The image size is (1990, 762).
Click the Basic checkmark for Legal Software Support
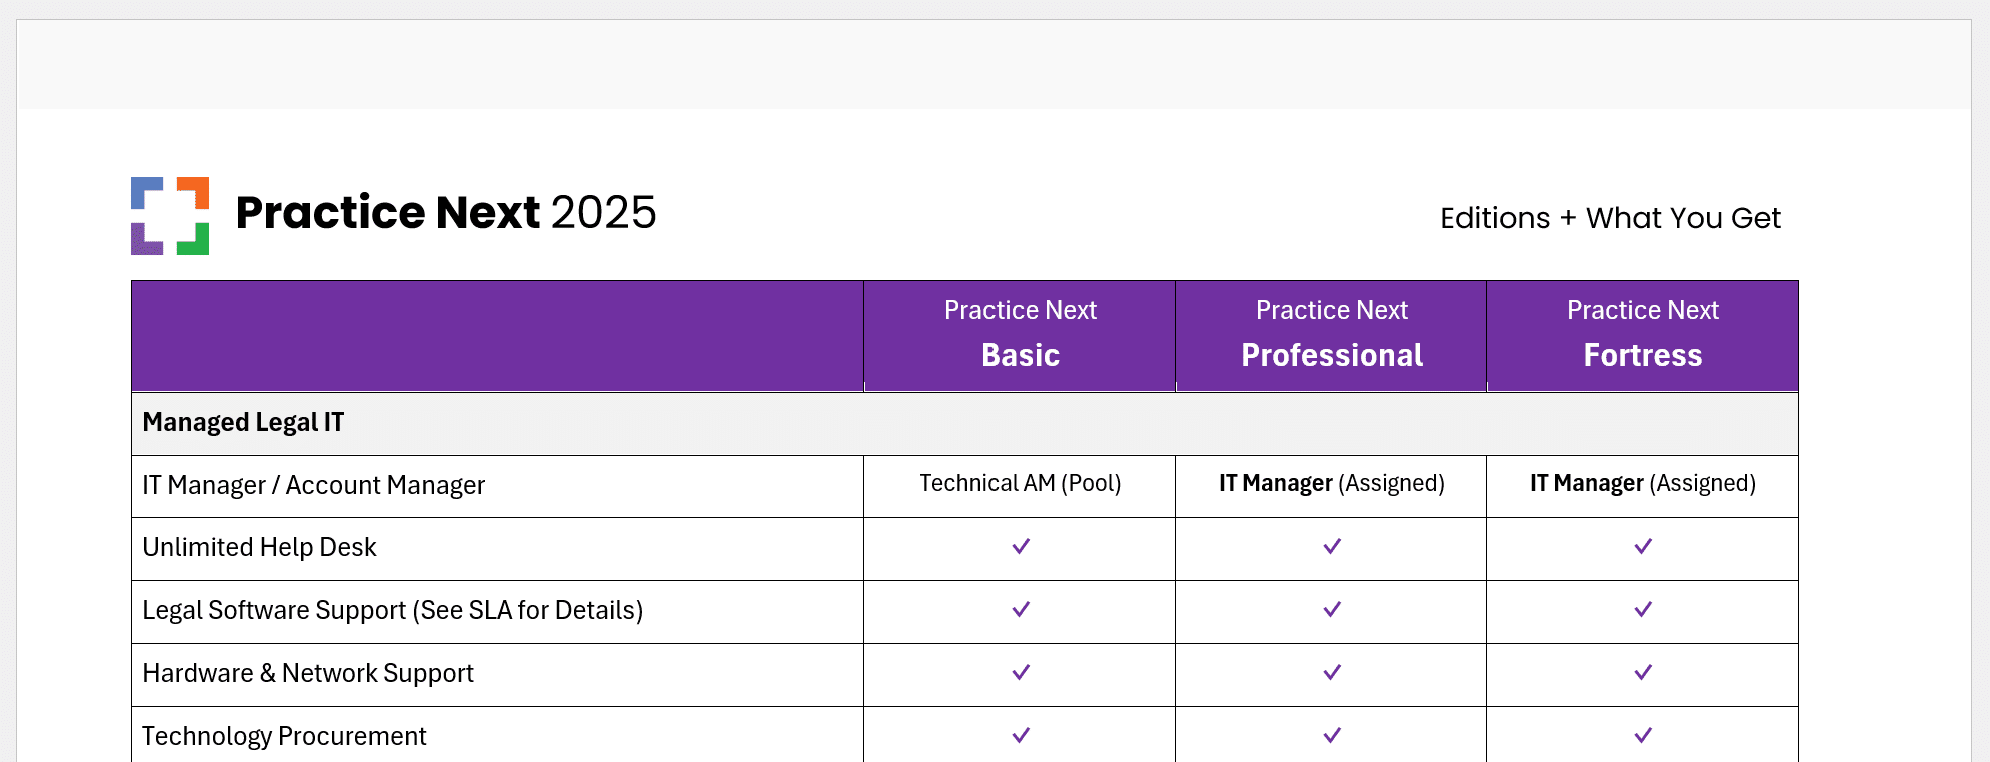click(x=1020, y=609)
